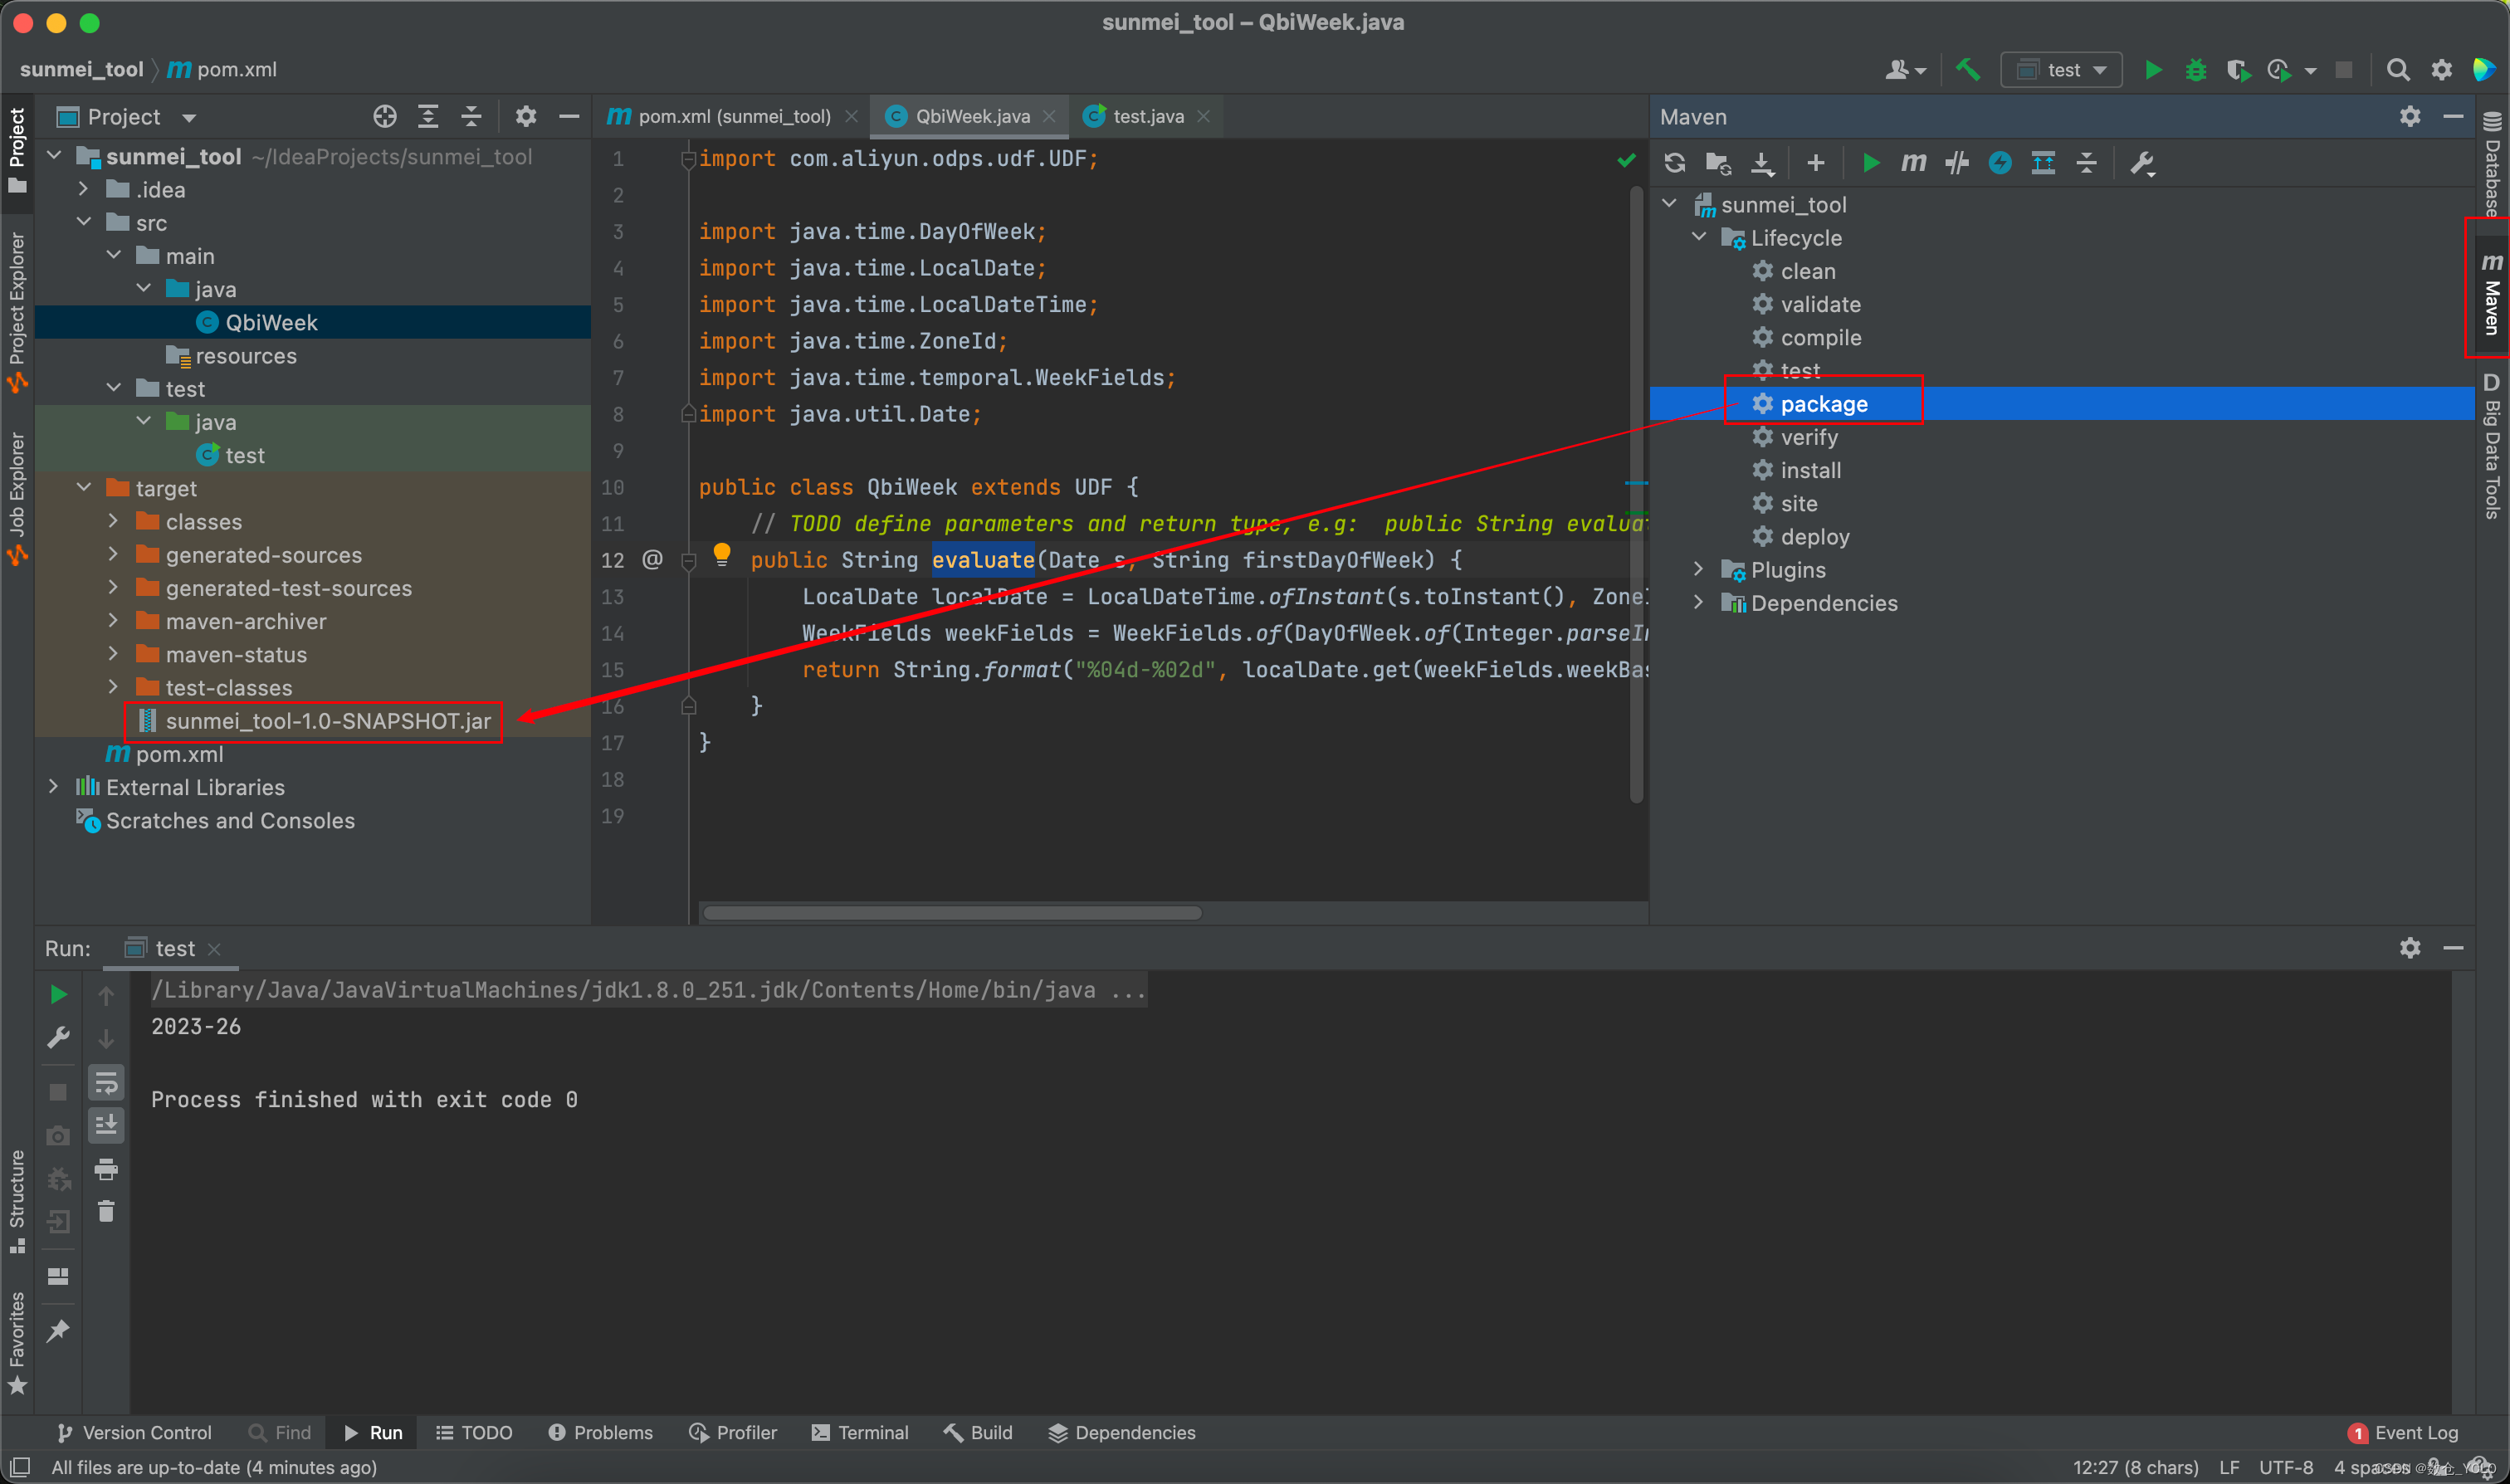Viewport: 2510px width, 1484px height.
Task: Open the Problems tool window tab
Action: 600,1432
